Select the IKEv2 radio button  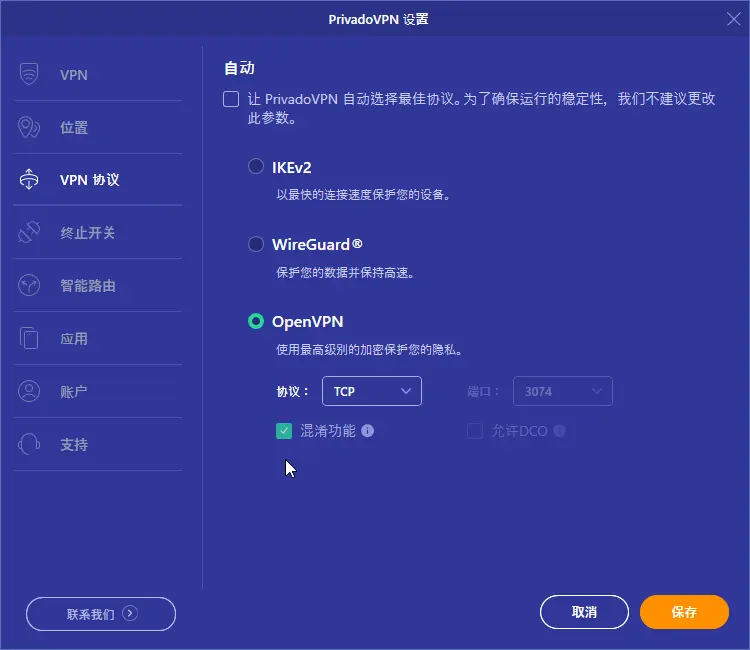pyautogui.click(x=256, y=166)
